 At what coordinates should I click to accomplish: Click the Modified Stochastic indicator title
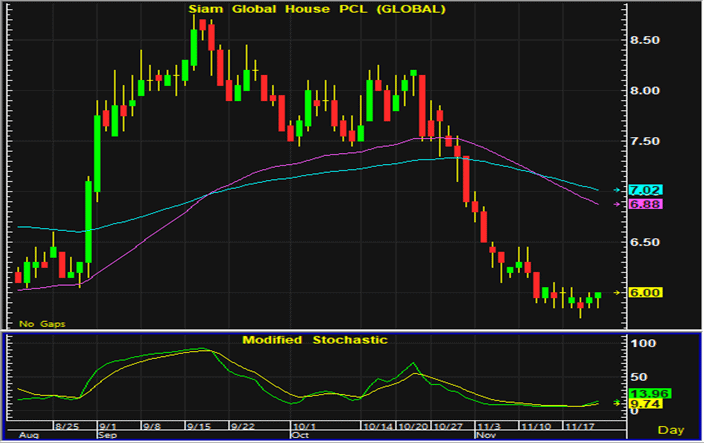tap(314, 340)
